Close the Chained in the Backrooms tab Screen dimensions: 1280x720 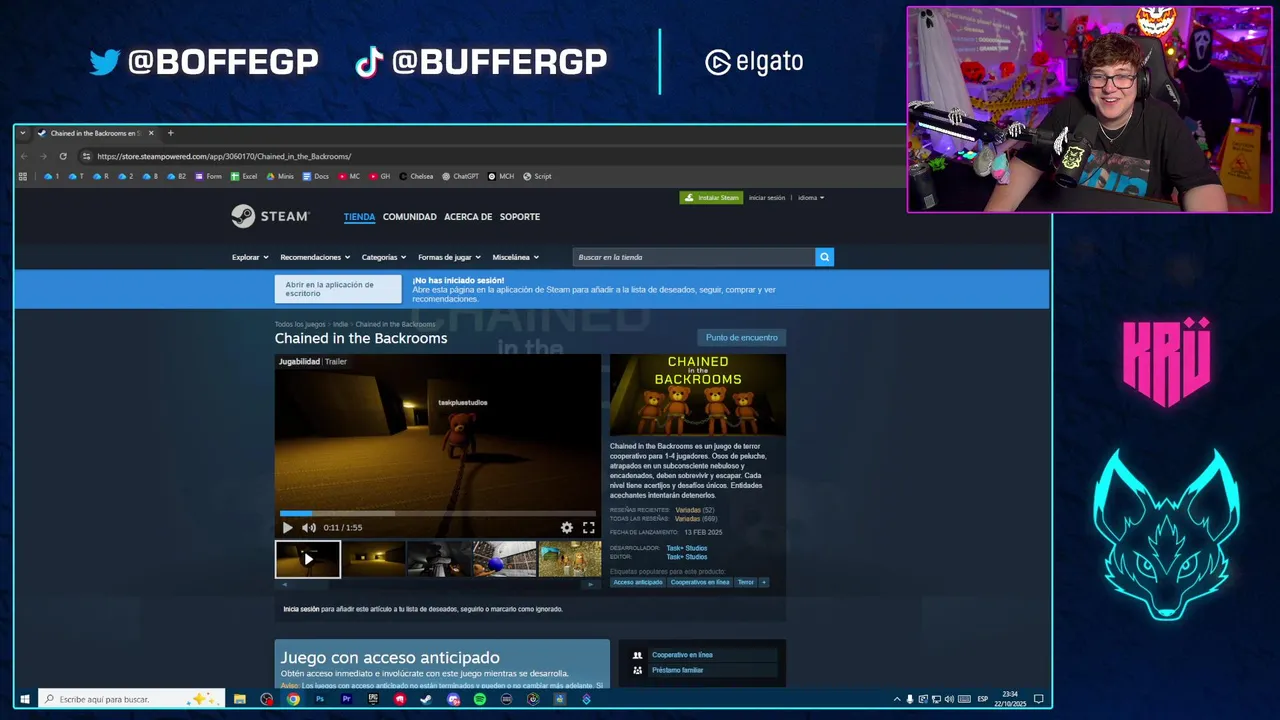coord(151,133)
